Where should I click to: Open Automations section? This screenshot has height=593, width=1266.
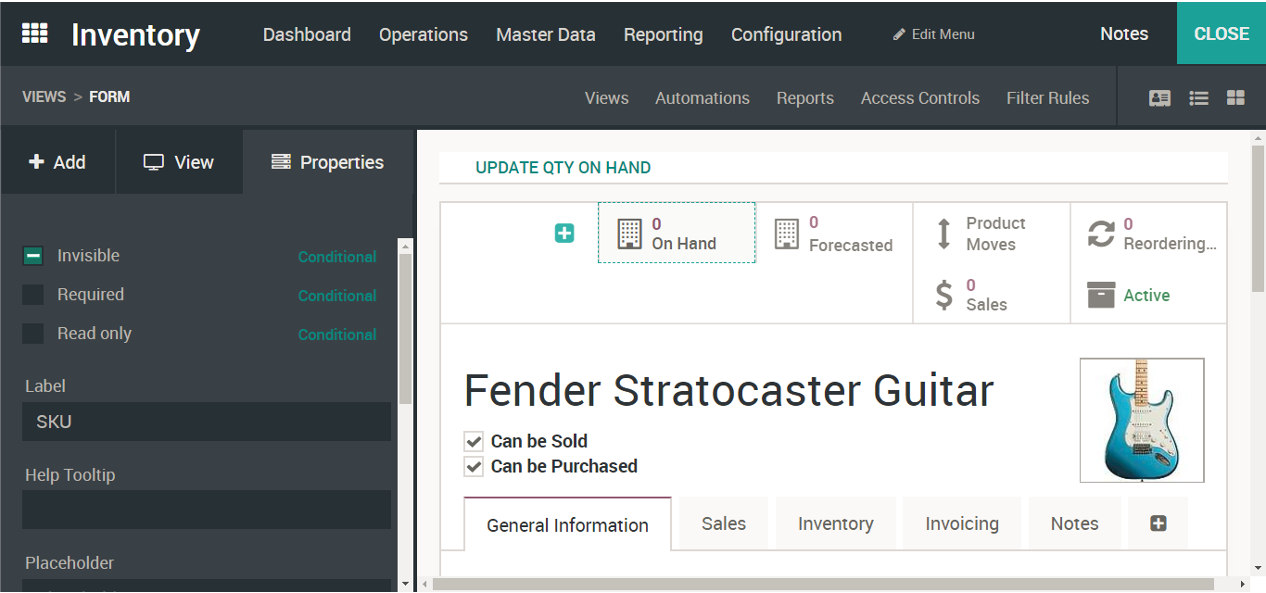click(x=702, y=98)
